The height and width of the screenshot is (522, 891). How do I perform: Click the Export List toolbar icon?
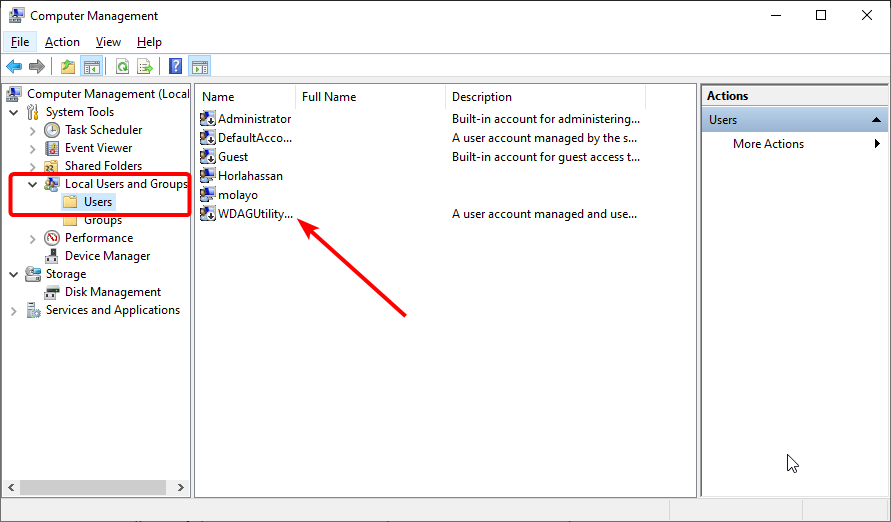(145, 66)
